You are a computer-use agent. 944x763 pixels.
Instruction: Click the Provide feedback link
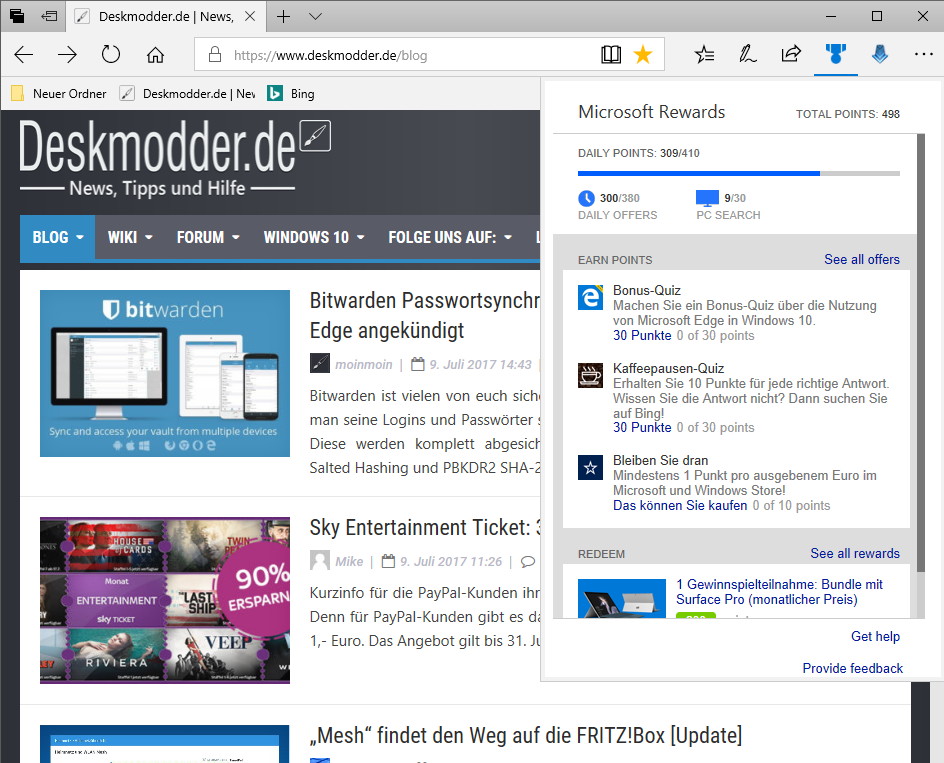pyautogui.click(x=852, y=668)
